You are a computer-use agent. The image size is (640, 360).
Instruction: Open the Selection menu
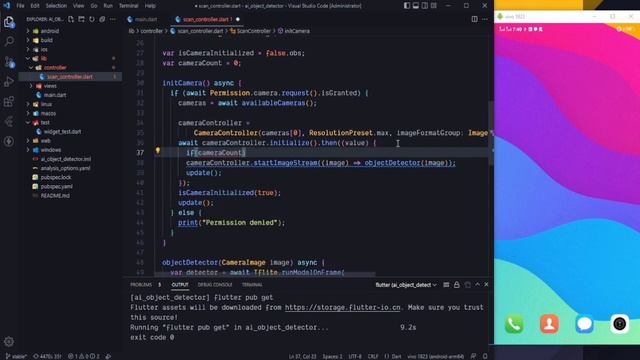pyautogui.click(x=56, y=6)
